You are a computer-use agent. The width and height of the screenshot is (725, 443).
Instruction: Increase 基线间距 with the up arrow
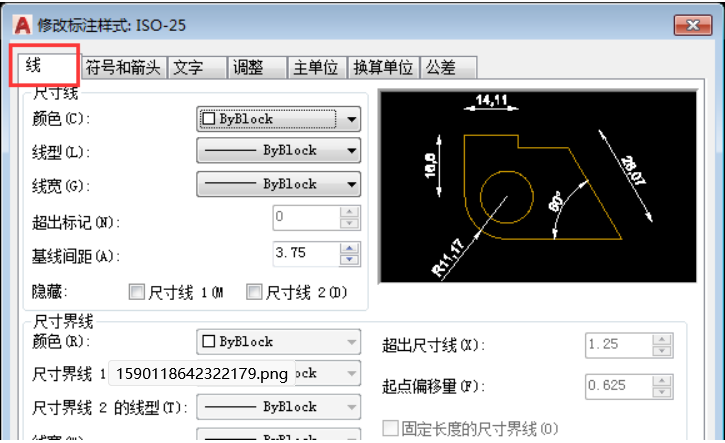(x=349, y=248)
